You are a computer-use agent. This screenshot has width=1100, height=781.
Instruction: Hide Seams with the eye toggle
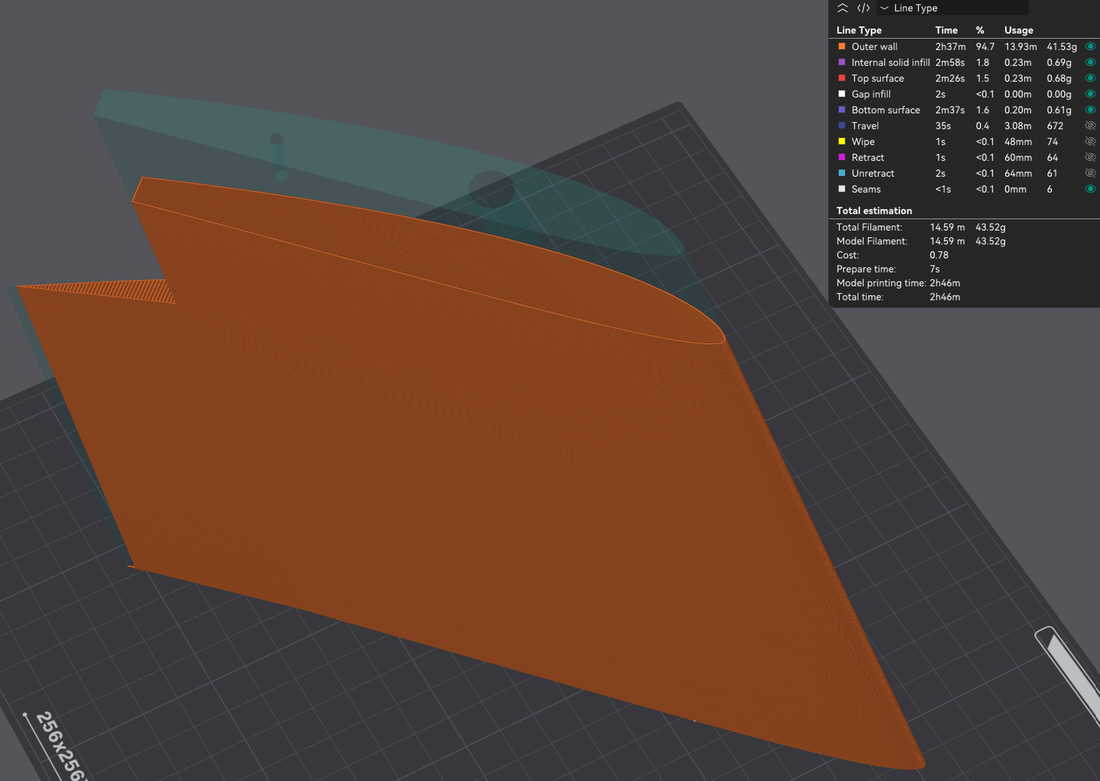(x=1090, y=189)
